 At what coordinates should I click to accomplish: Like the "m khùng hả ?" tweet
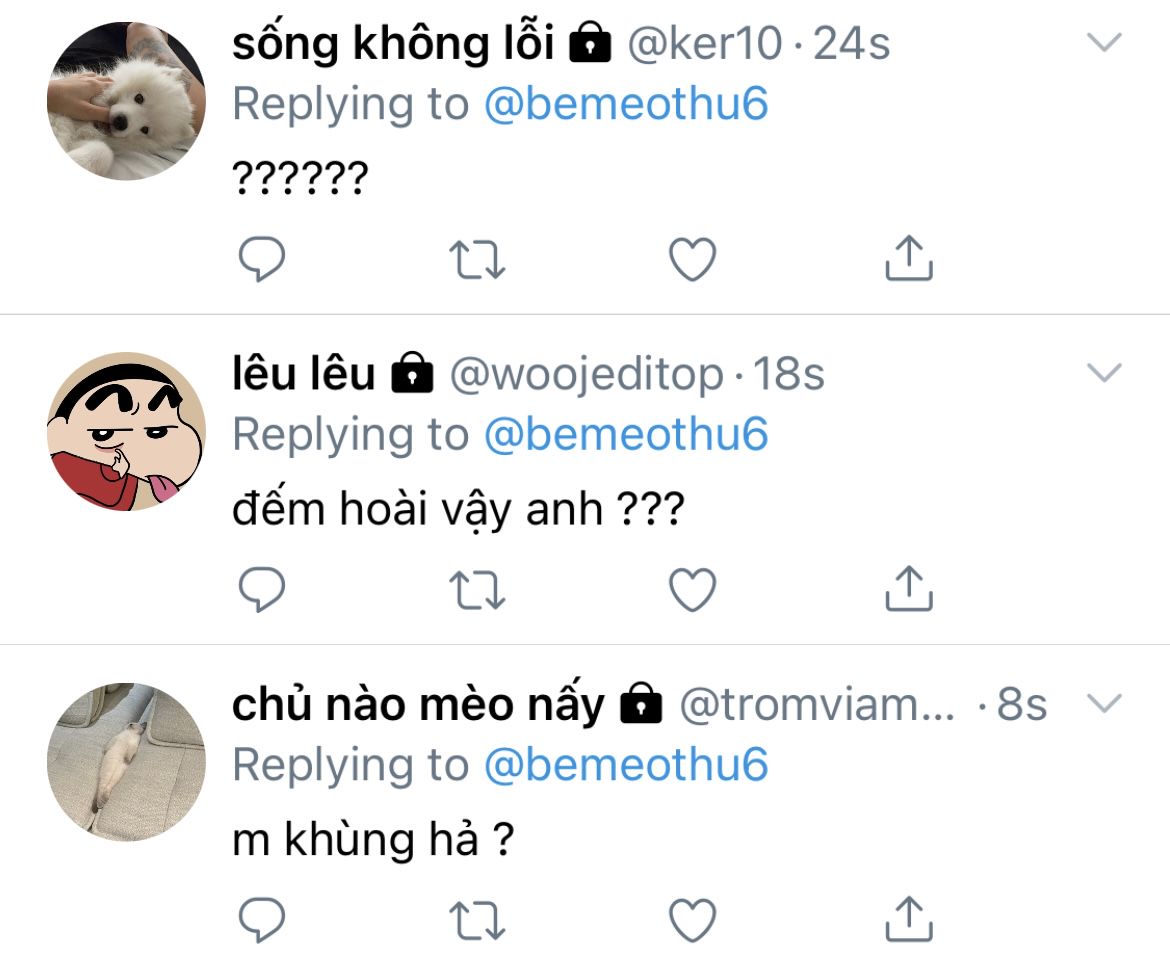692,920
